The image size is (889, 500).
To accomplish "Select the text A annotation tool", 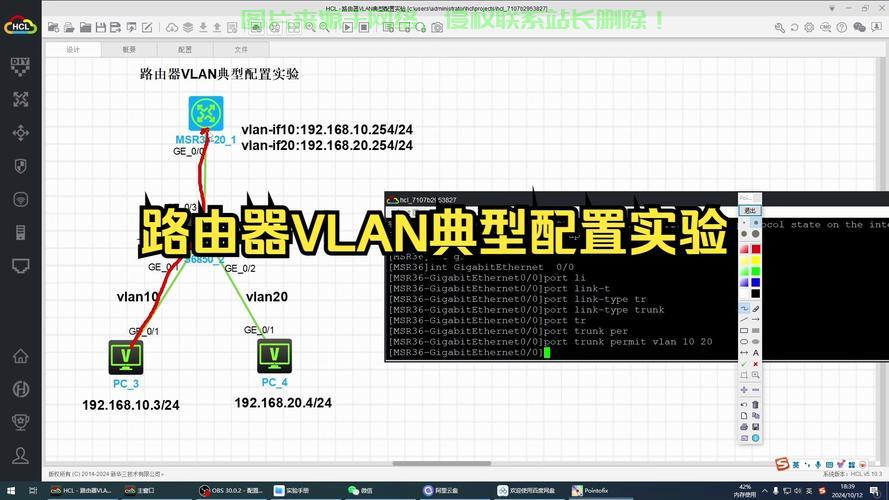I will [x=755, y=353].
